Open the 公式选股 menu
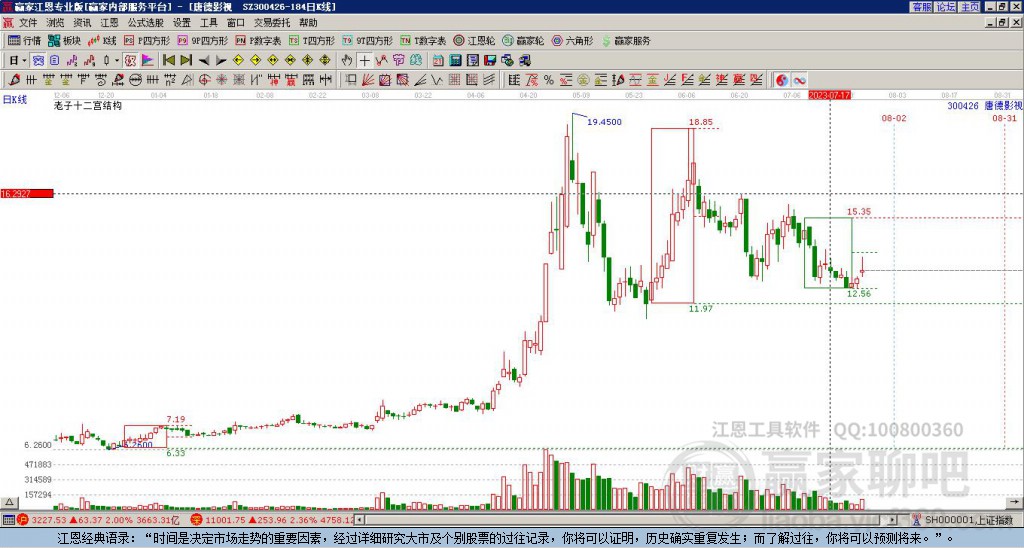The width and height of the screenshot is (1024, 548). (145, 23)
